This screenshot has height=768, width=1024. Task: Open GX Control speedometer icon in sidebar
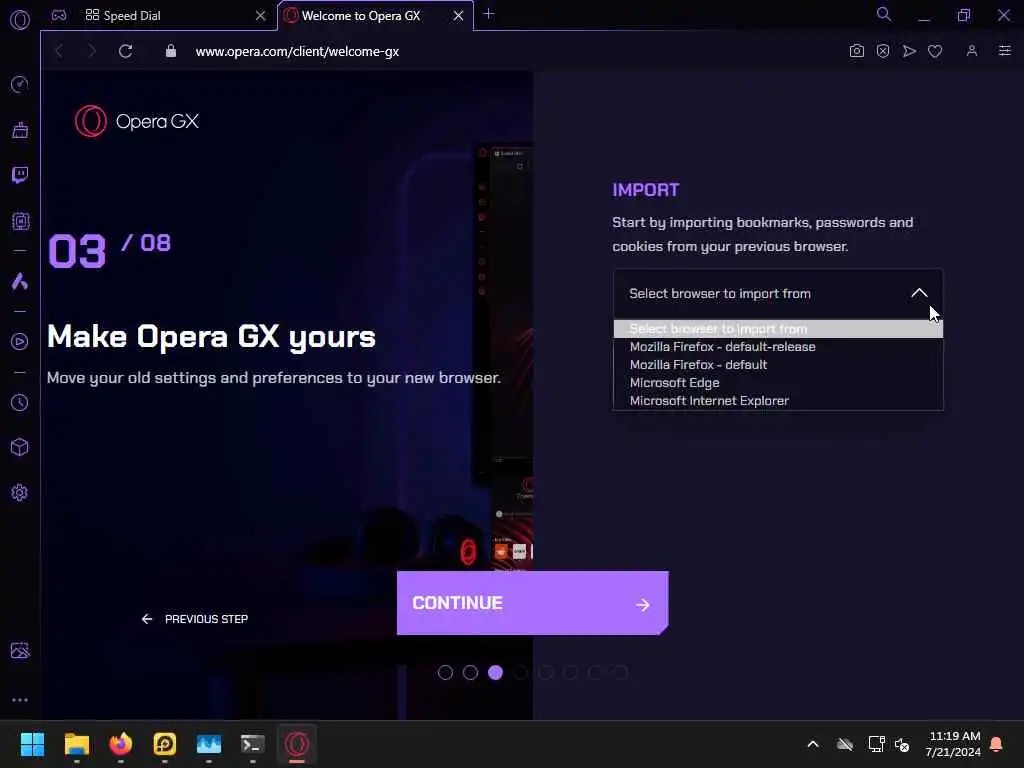[20, 84]
